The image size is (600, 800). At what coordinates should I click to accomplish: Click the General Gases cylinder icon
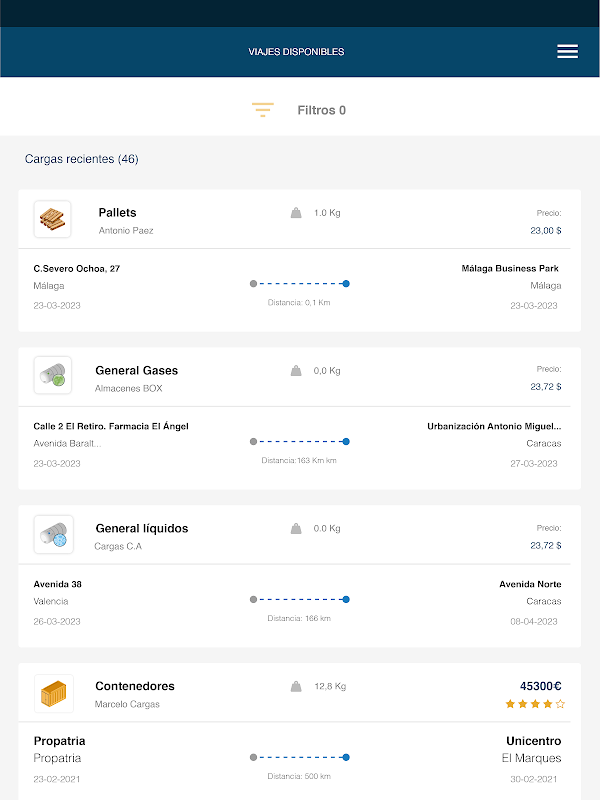click(52, 377)
